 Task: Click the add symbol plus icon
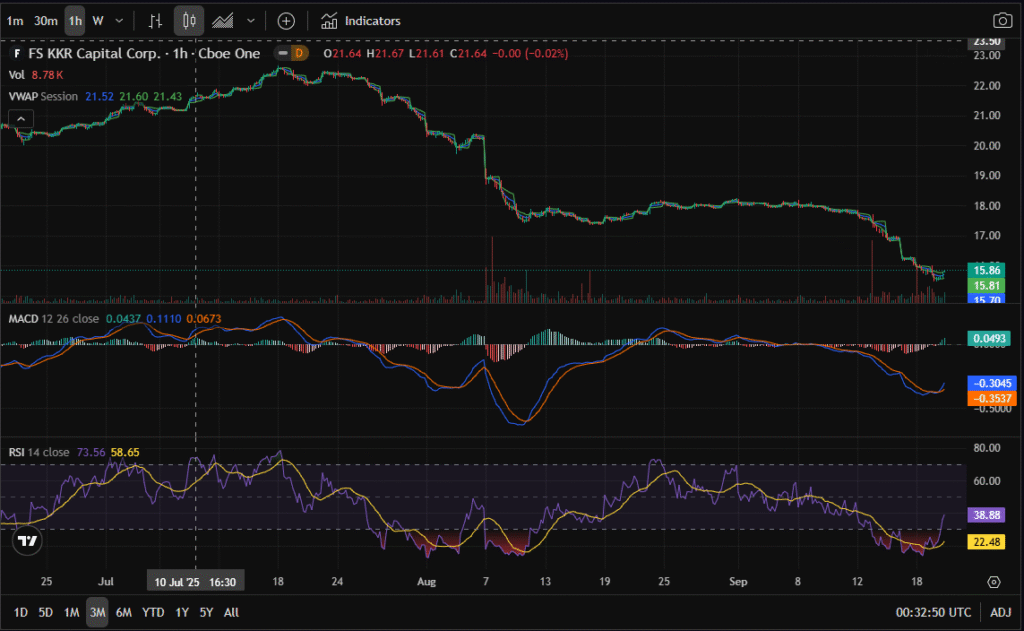[286, 20]
